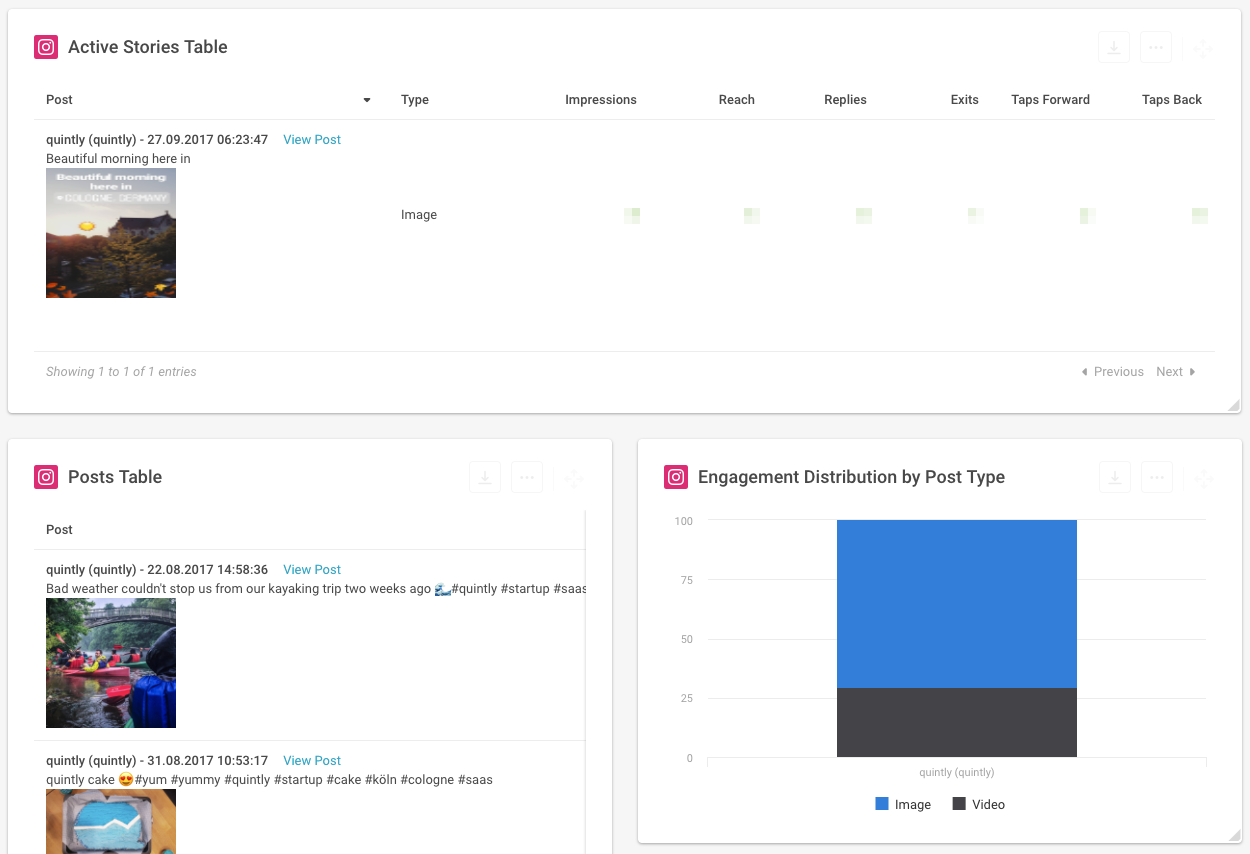Click the Impressions value cell for story
This screenshot has width=1250, height=854.
[x=632, y=215]
